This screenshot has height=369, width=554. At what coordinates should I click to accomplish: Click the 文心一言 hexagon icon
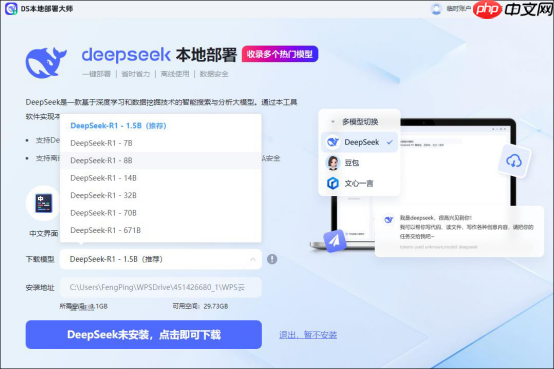(x=333, y=183)
